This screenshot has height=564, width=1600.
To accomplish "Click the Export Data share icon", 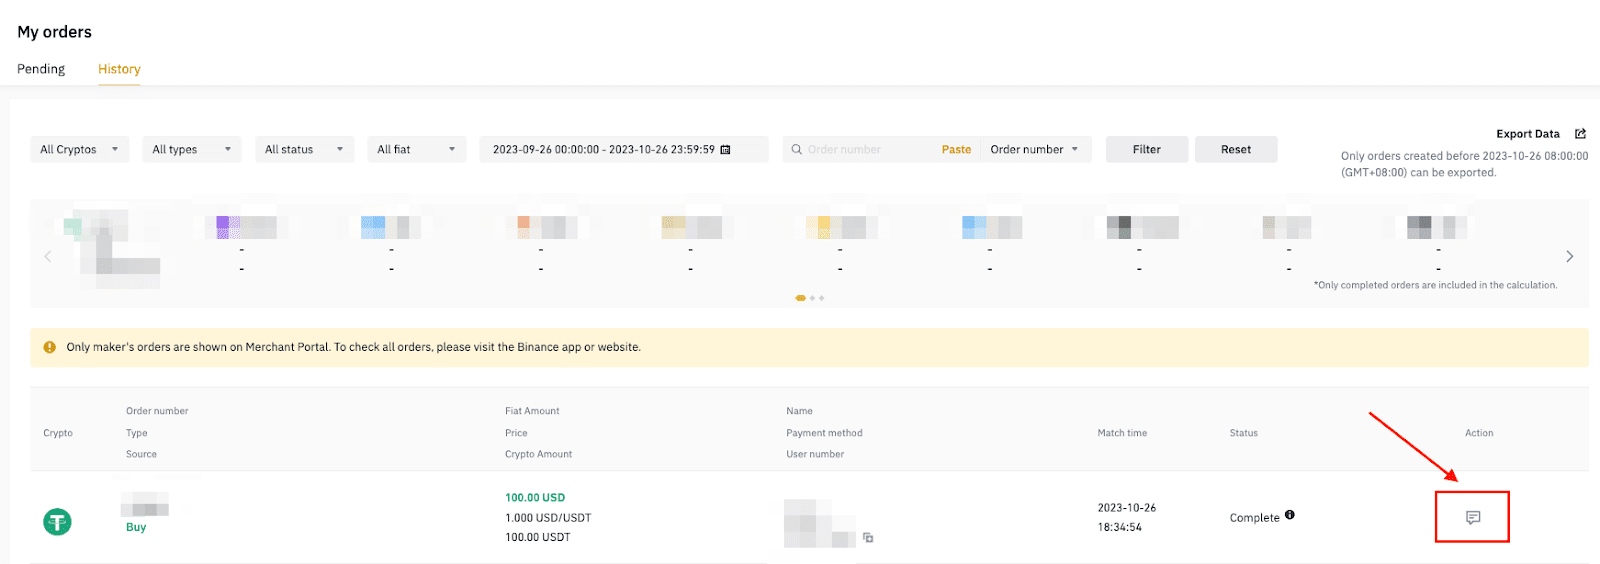I will click(x=1581, y=134).
